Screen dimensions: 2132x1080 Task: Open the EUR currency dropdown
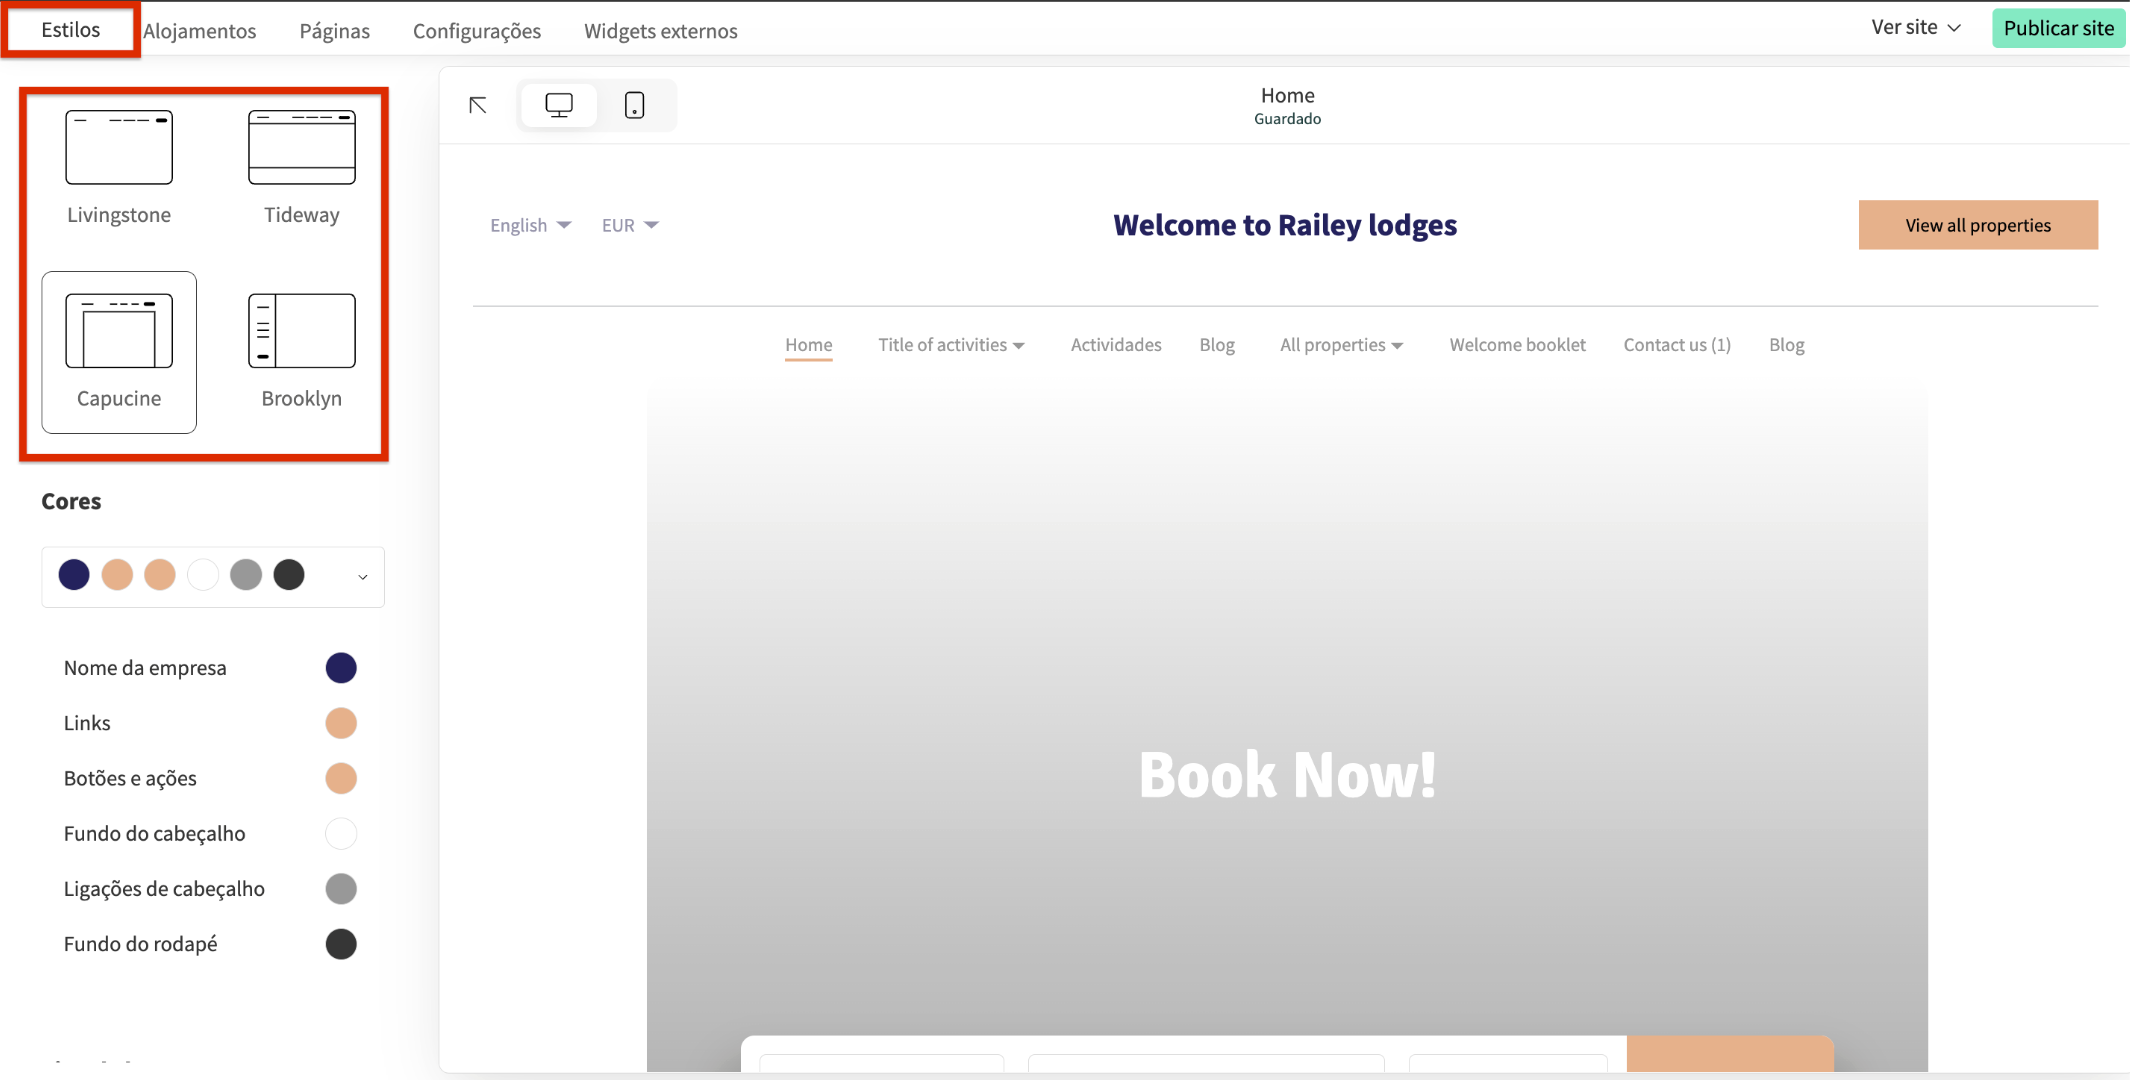click(629, 225)
